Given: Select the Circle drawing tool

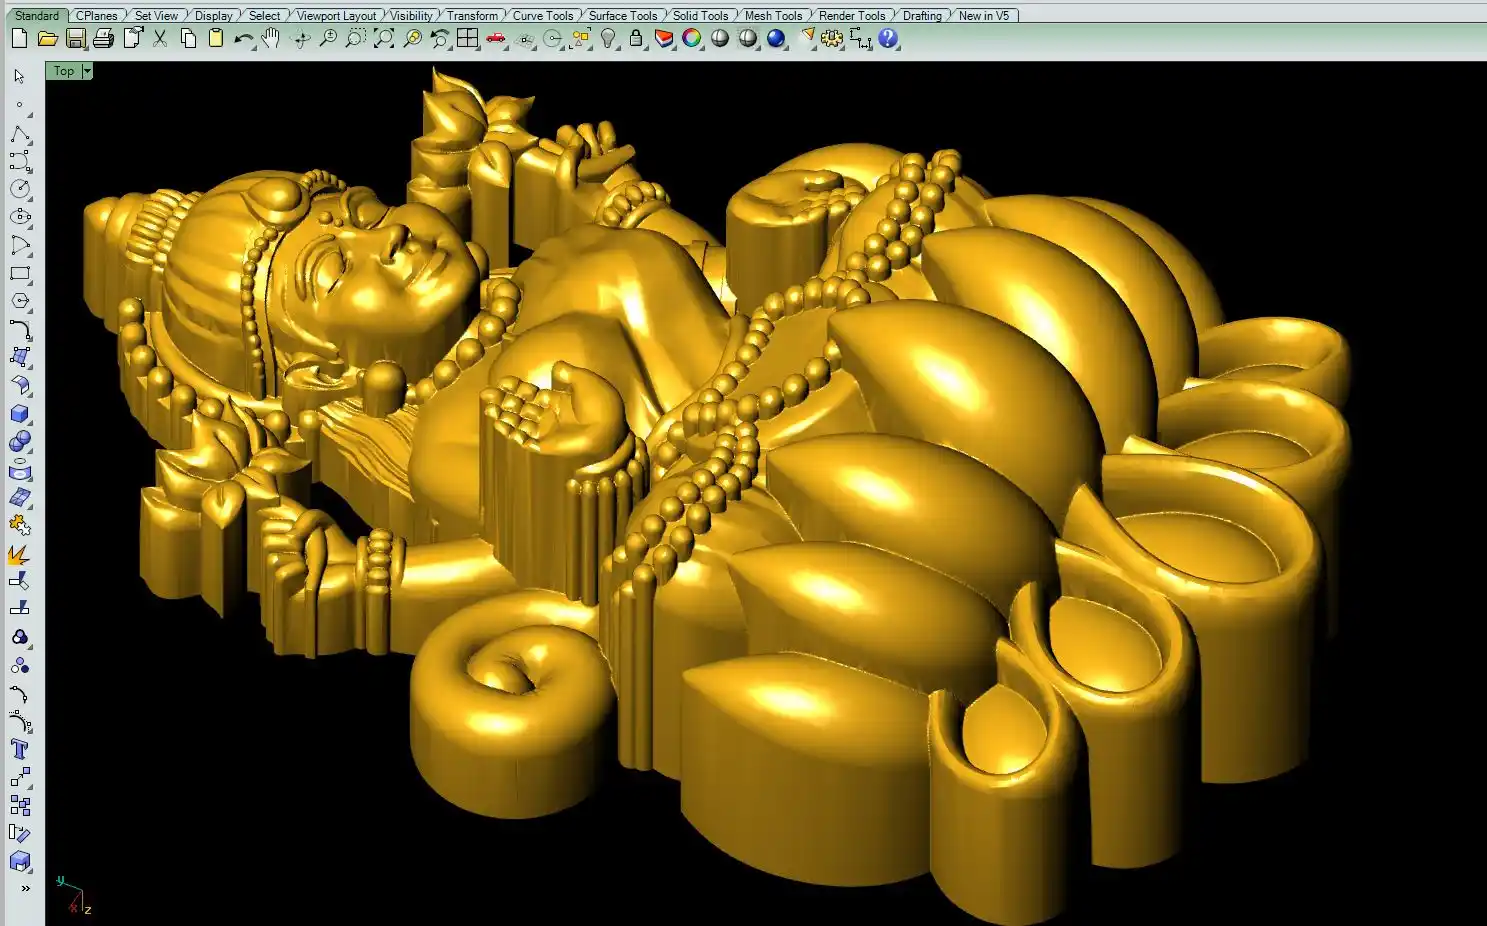Looking at the screenshot, I should tap(19, 189).
